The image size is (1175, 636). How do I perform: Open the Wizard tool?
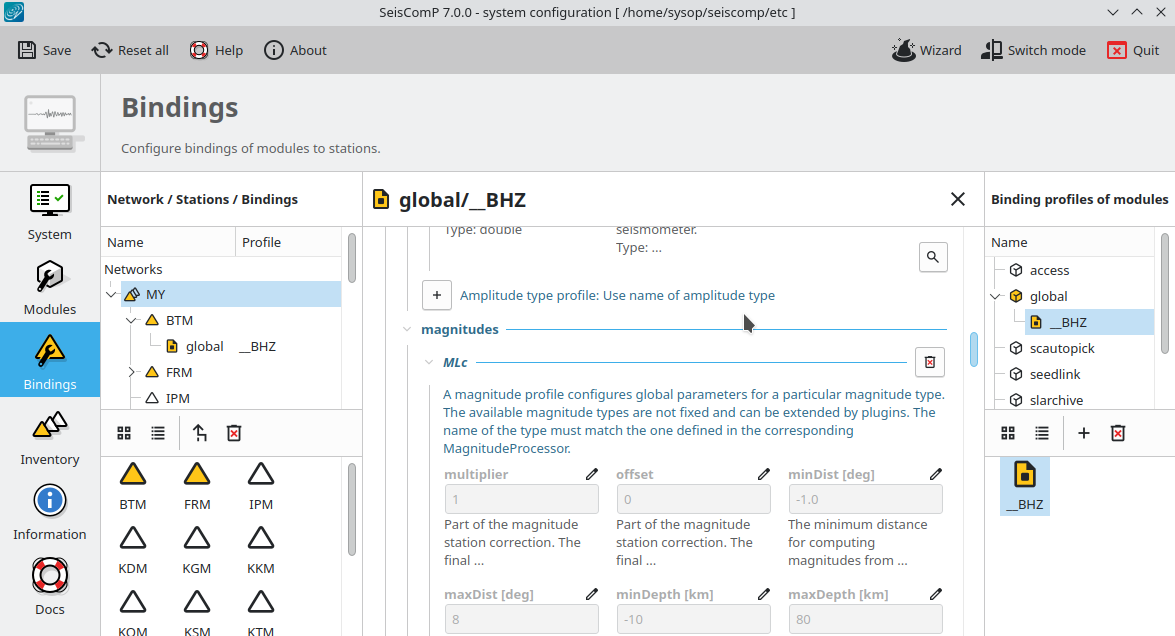point(926,50)
